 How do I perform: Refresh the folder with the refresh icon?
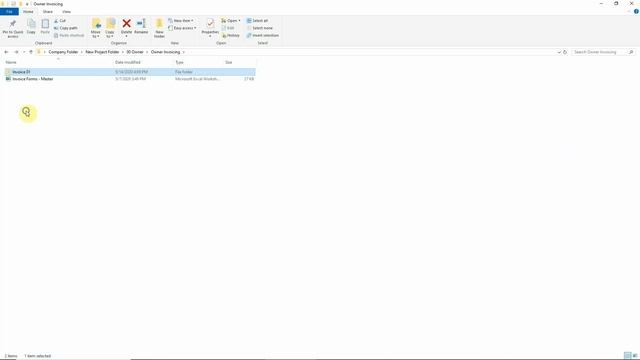(x=565, y=52)
